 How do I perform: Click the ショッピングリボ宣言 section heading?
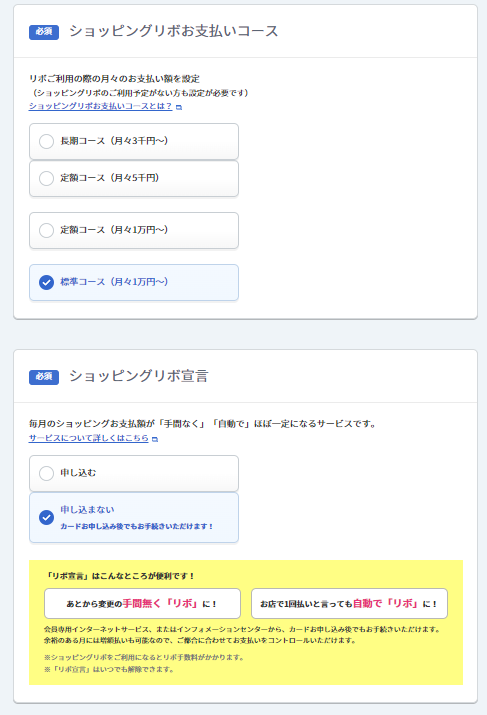coord(139,376)
